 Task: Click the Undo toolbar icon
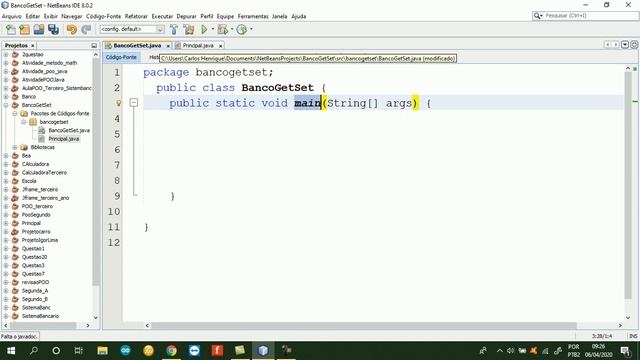(72, 29)
